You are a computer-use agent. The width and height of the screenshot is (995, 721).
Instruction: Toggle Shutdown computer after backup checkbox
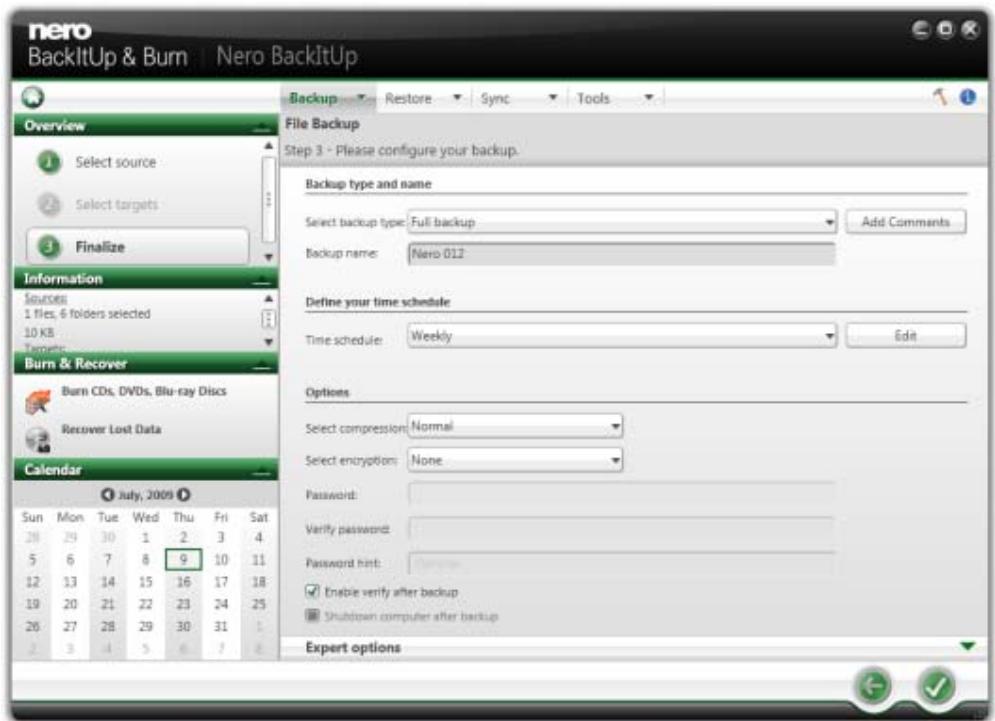coord(312,616)
